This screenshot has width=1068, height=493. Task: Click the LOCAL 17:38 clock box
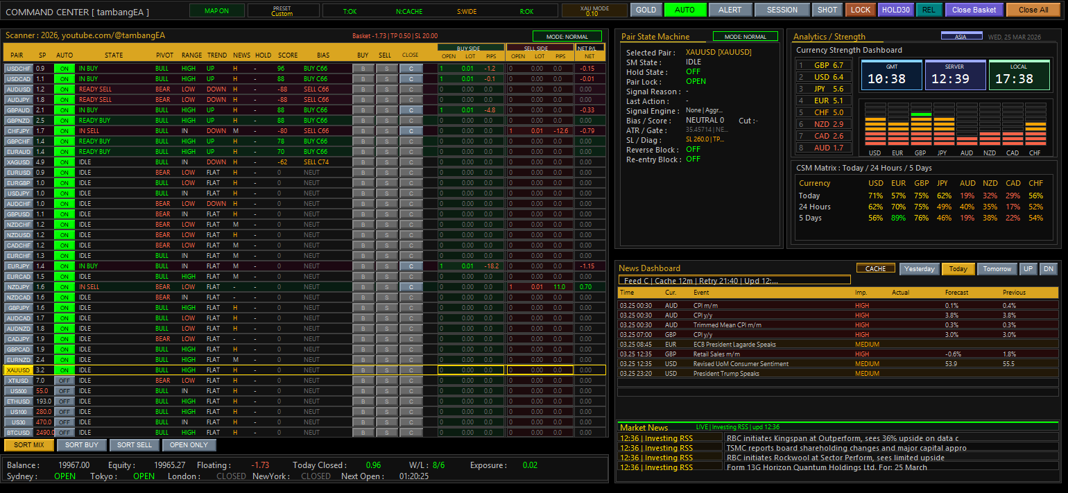tap(1019, 75)
